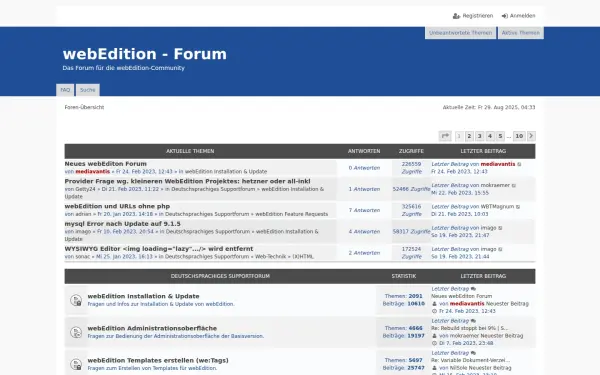The height and width of the screenshot is (375, 600).
Task: Open topic mysql Error nach Update auf 9.1.5
Action: coord(122,224)
